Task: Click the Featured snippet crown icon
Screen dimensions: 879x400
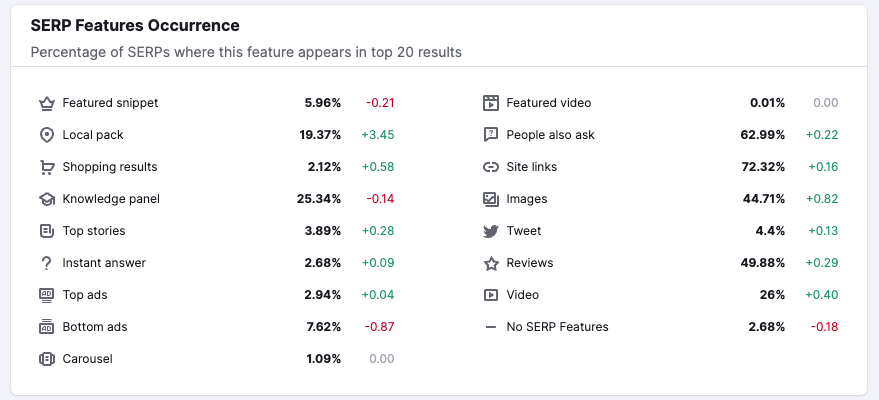Action: pos(46,103)
